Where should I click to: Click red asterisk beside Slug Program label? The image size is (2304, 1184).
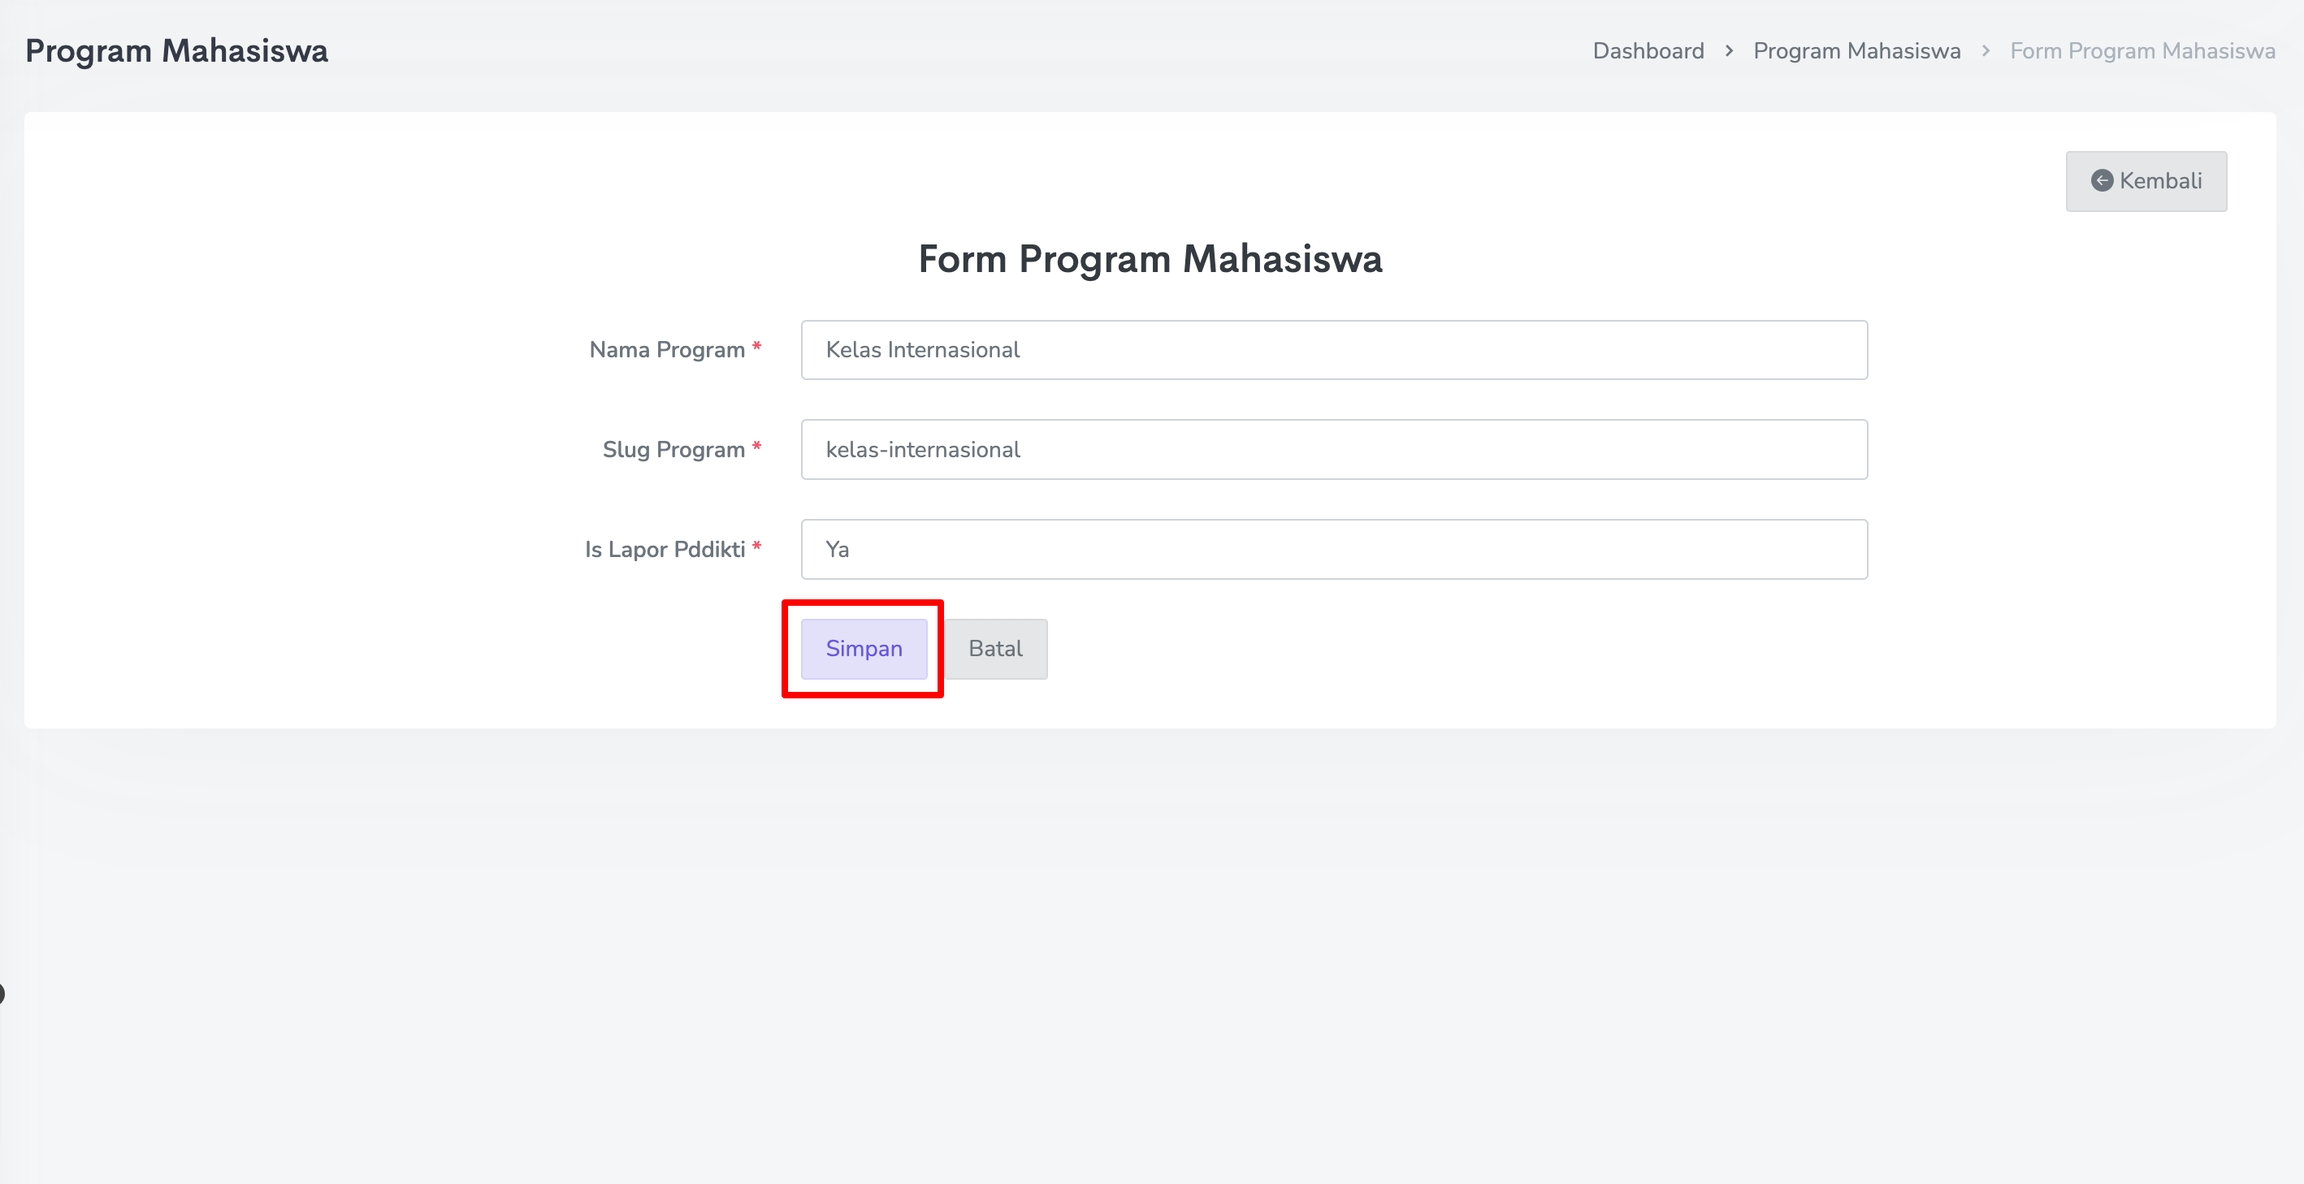coord(757,448)
